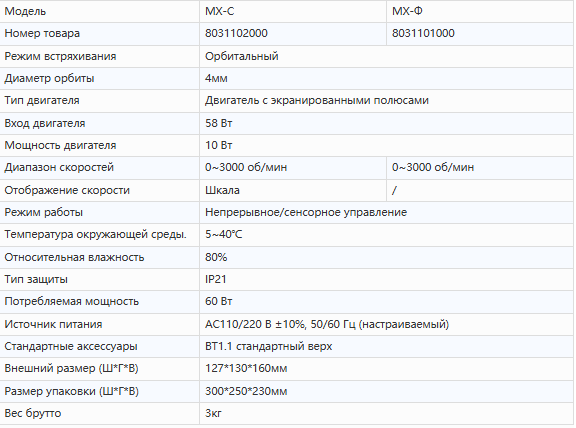Image resolution: width=576 pixels, height=428 pixels.
Task: Click the BT1.1 стандартный верх cell
Action: [x=386, y=346]
